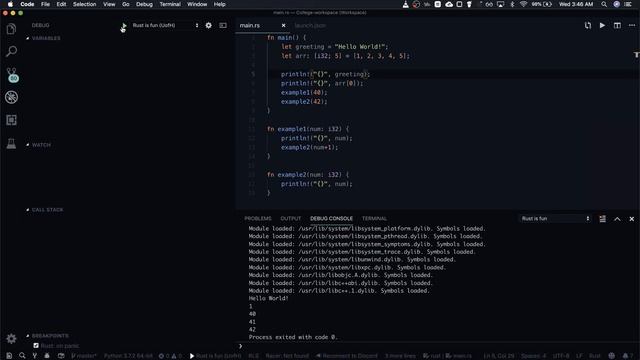
Task: Open the Edit menu
Action: (61, 4)
